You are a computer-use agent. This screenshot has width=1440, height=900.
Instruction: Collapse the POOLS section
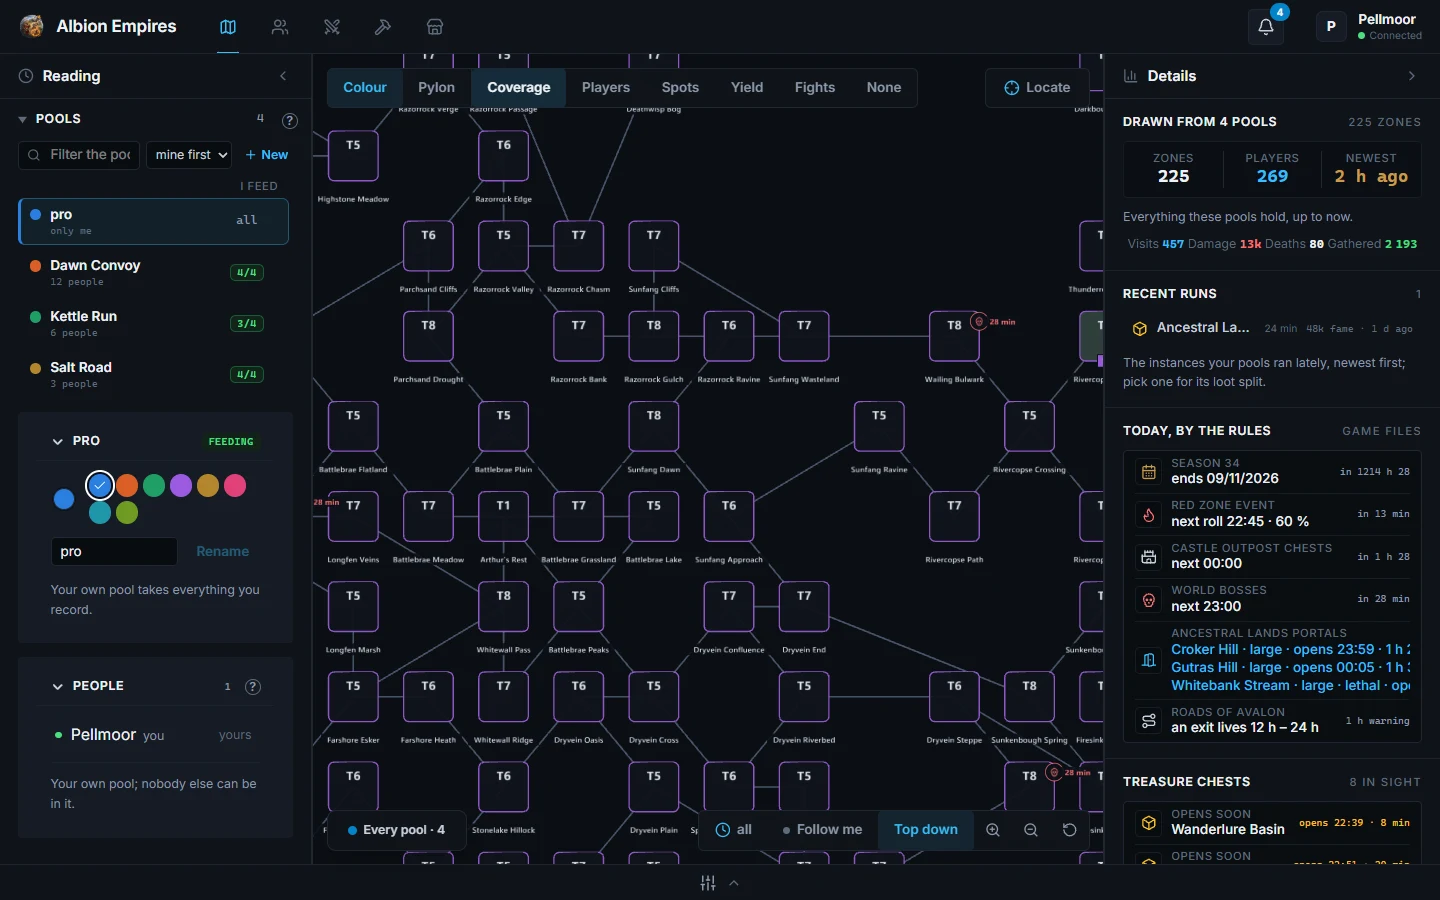tap(22, 119)
